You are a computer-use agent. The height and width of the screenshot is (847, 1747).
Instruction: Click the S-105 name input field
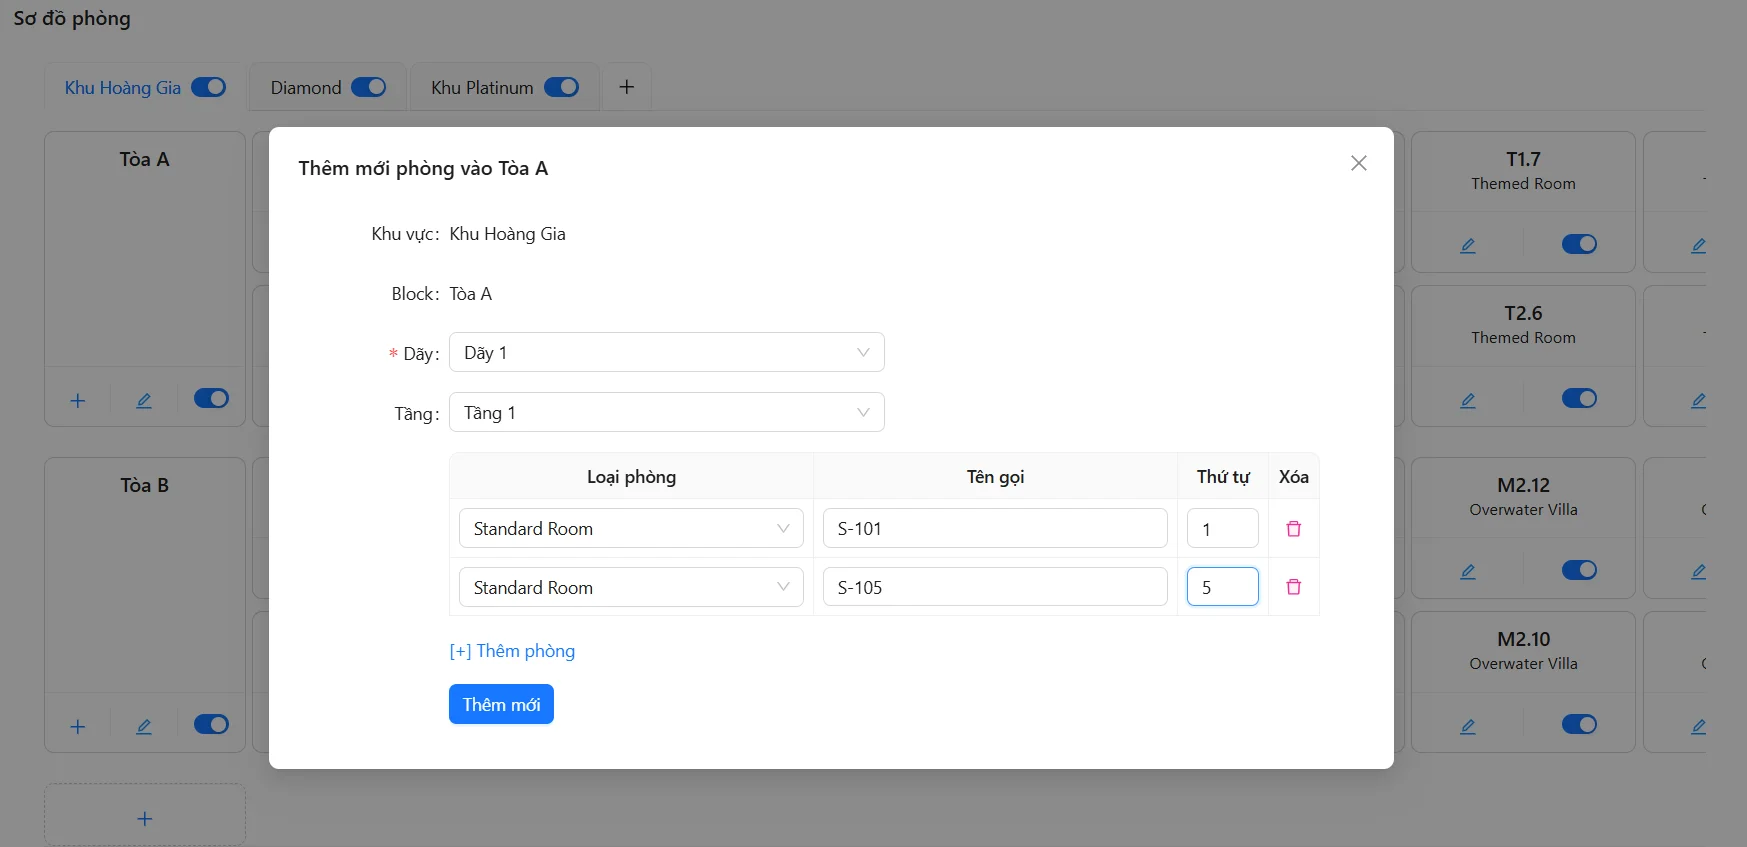[x=995, y=587]
